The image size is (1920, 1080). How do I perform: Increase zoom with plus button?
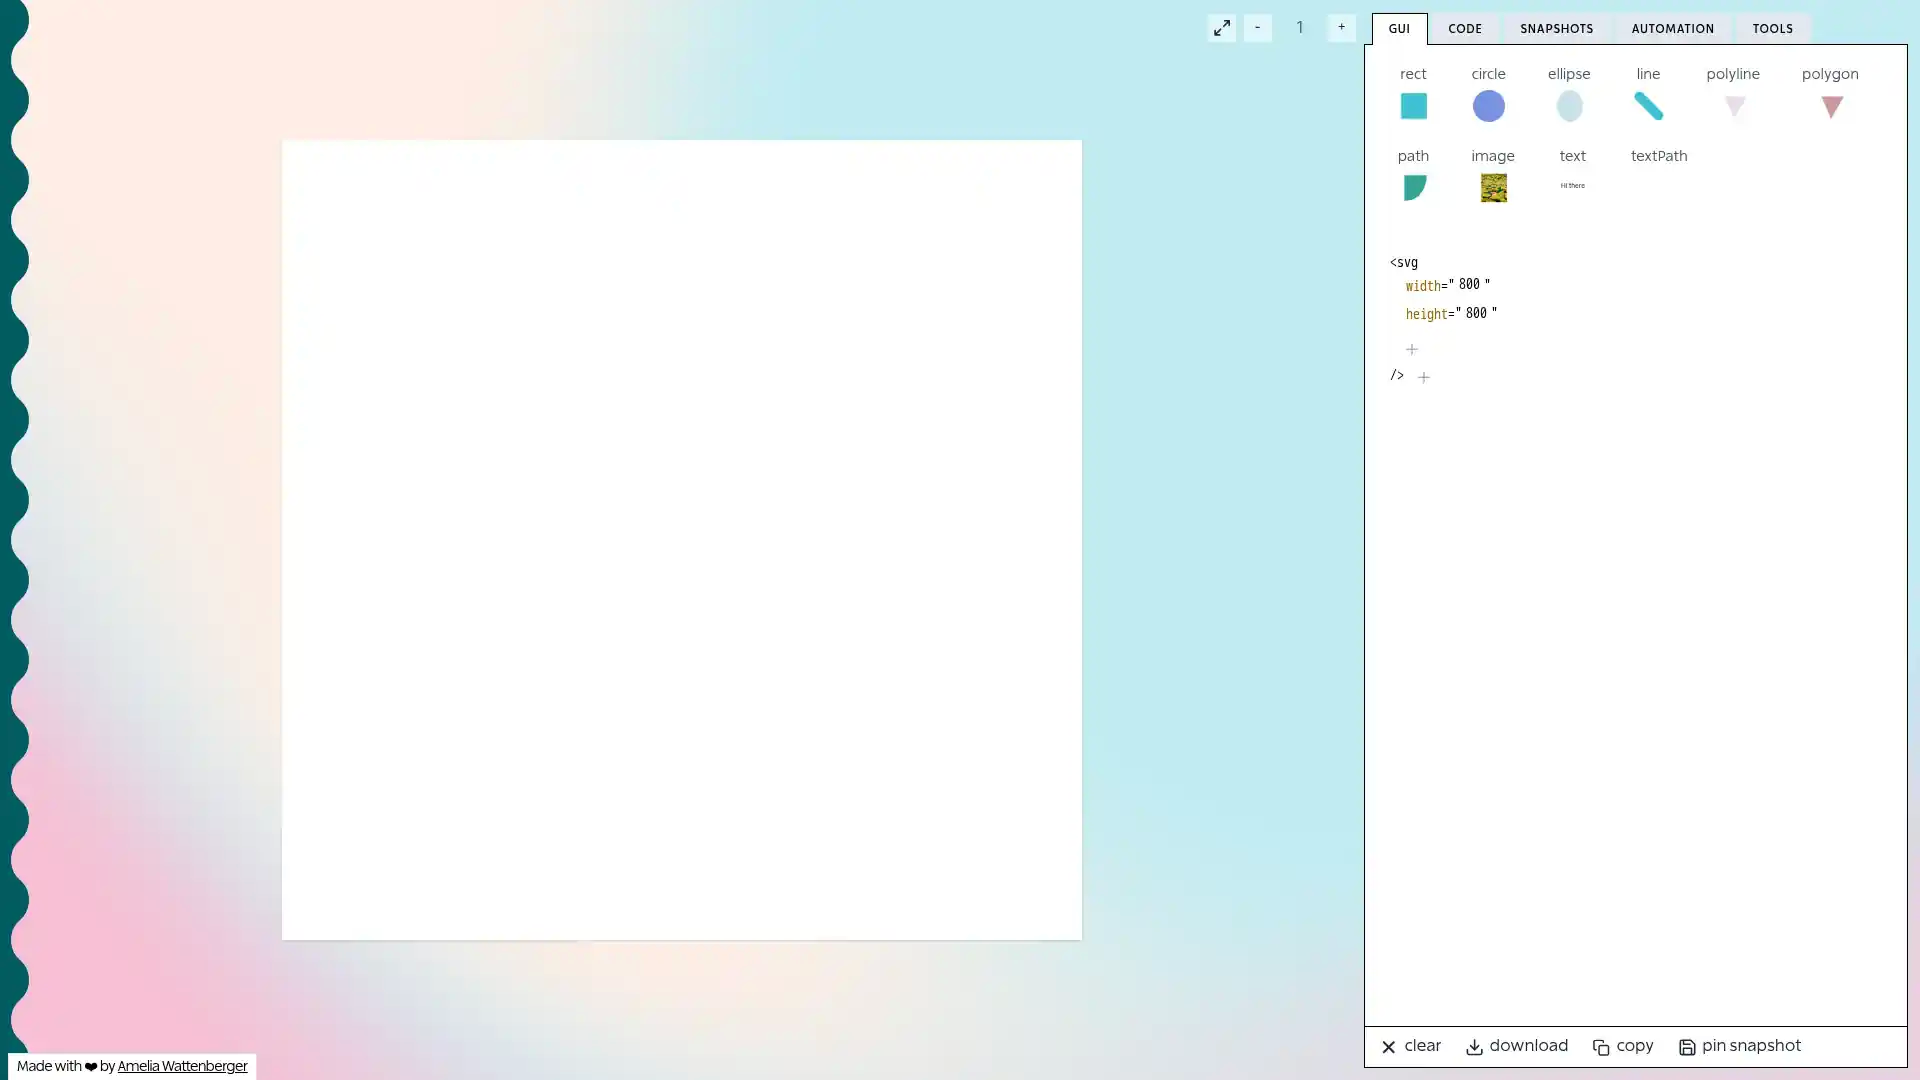click(x=1341, y=28)
